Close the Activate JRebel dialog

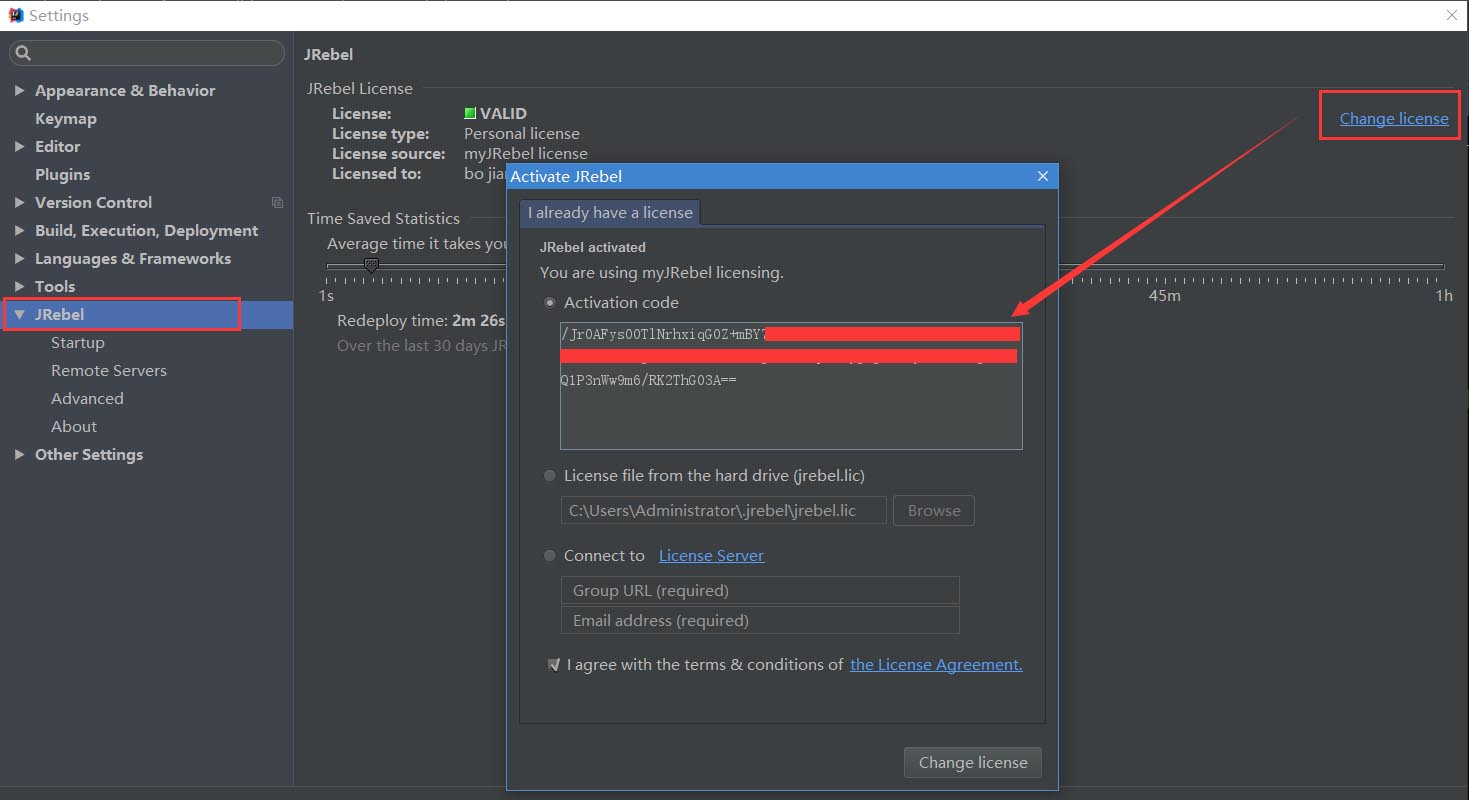1042,176
